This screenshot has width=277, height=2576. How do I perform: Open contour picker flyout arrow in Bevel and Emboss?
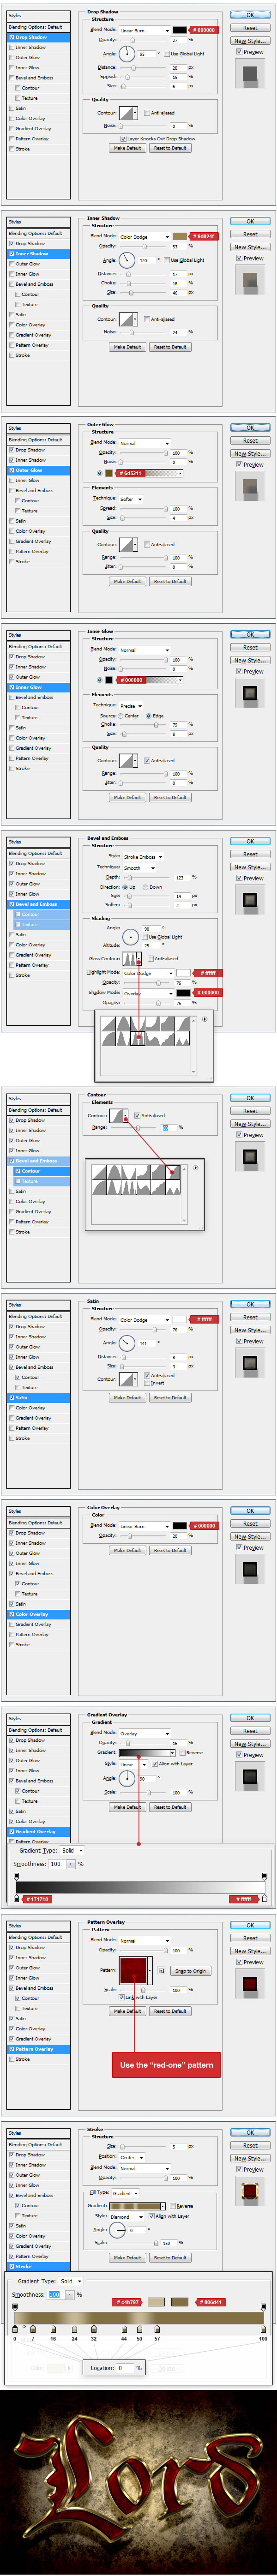(205, 1020)
